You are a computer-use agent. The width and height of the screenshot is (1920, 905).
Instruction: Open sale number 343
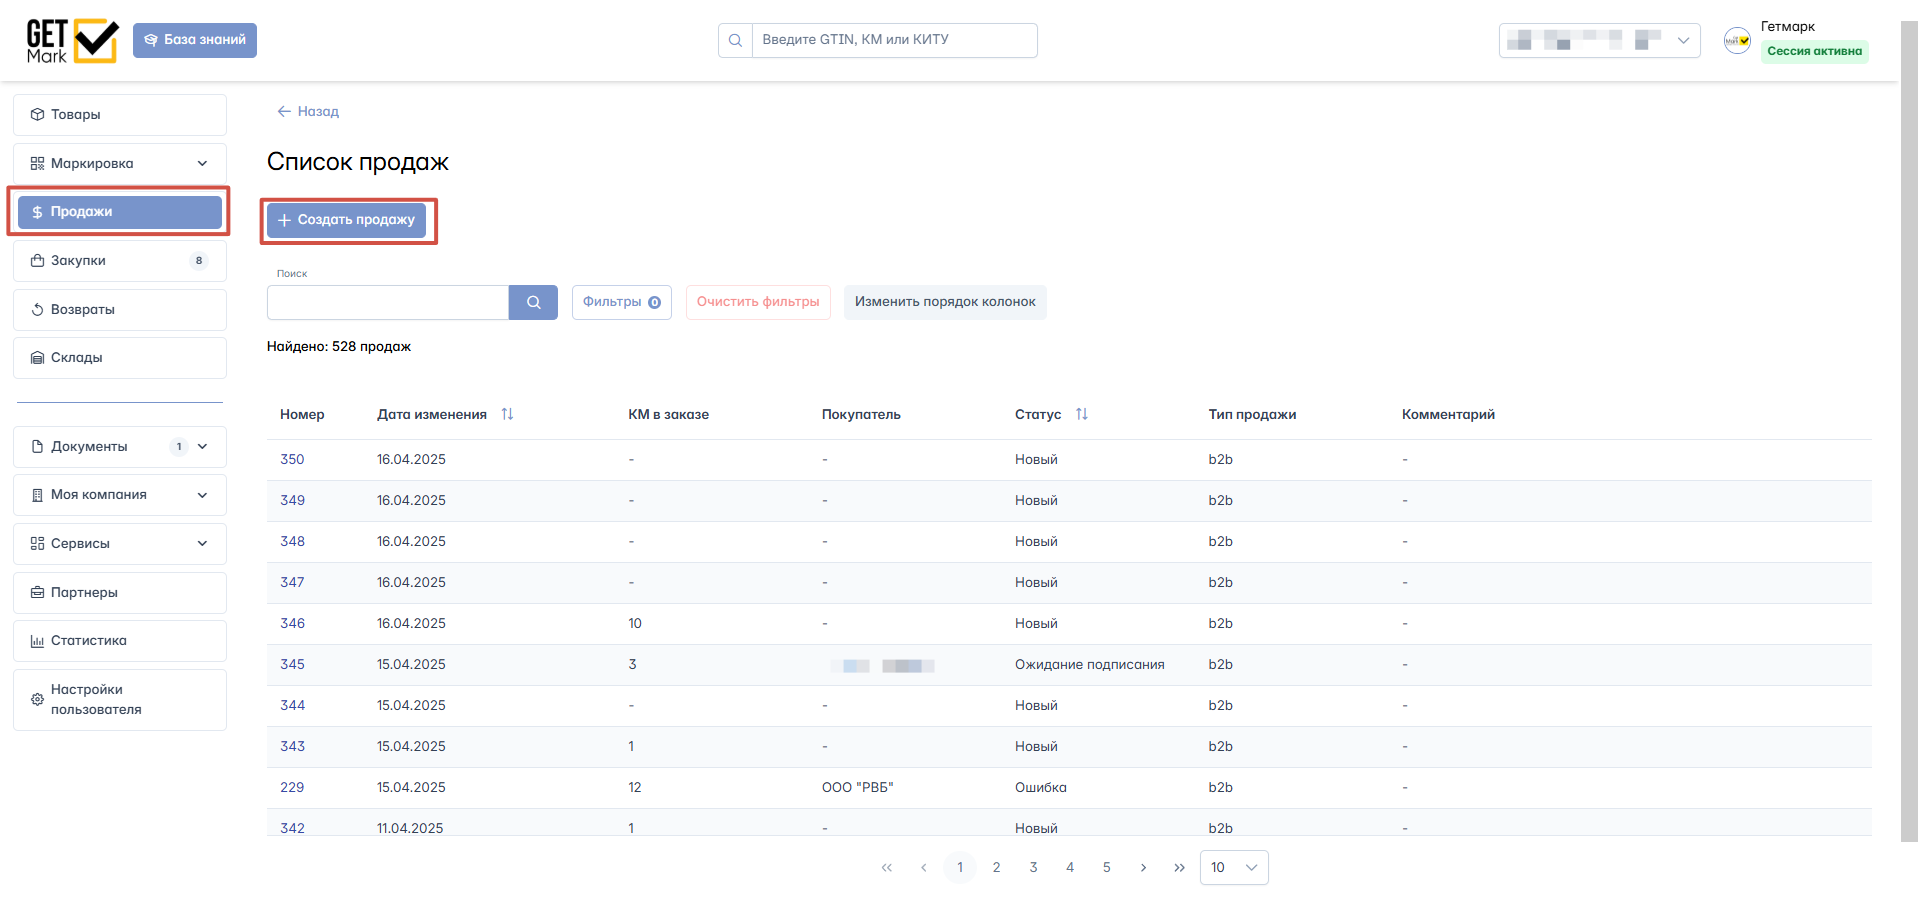(x=292, y=747)
